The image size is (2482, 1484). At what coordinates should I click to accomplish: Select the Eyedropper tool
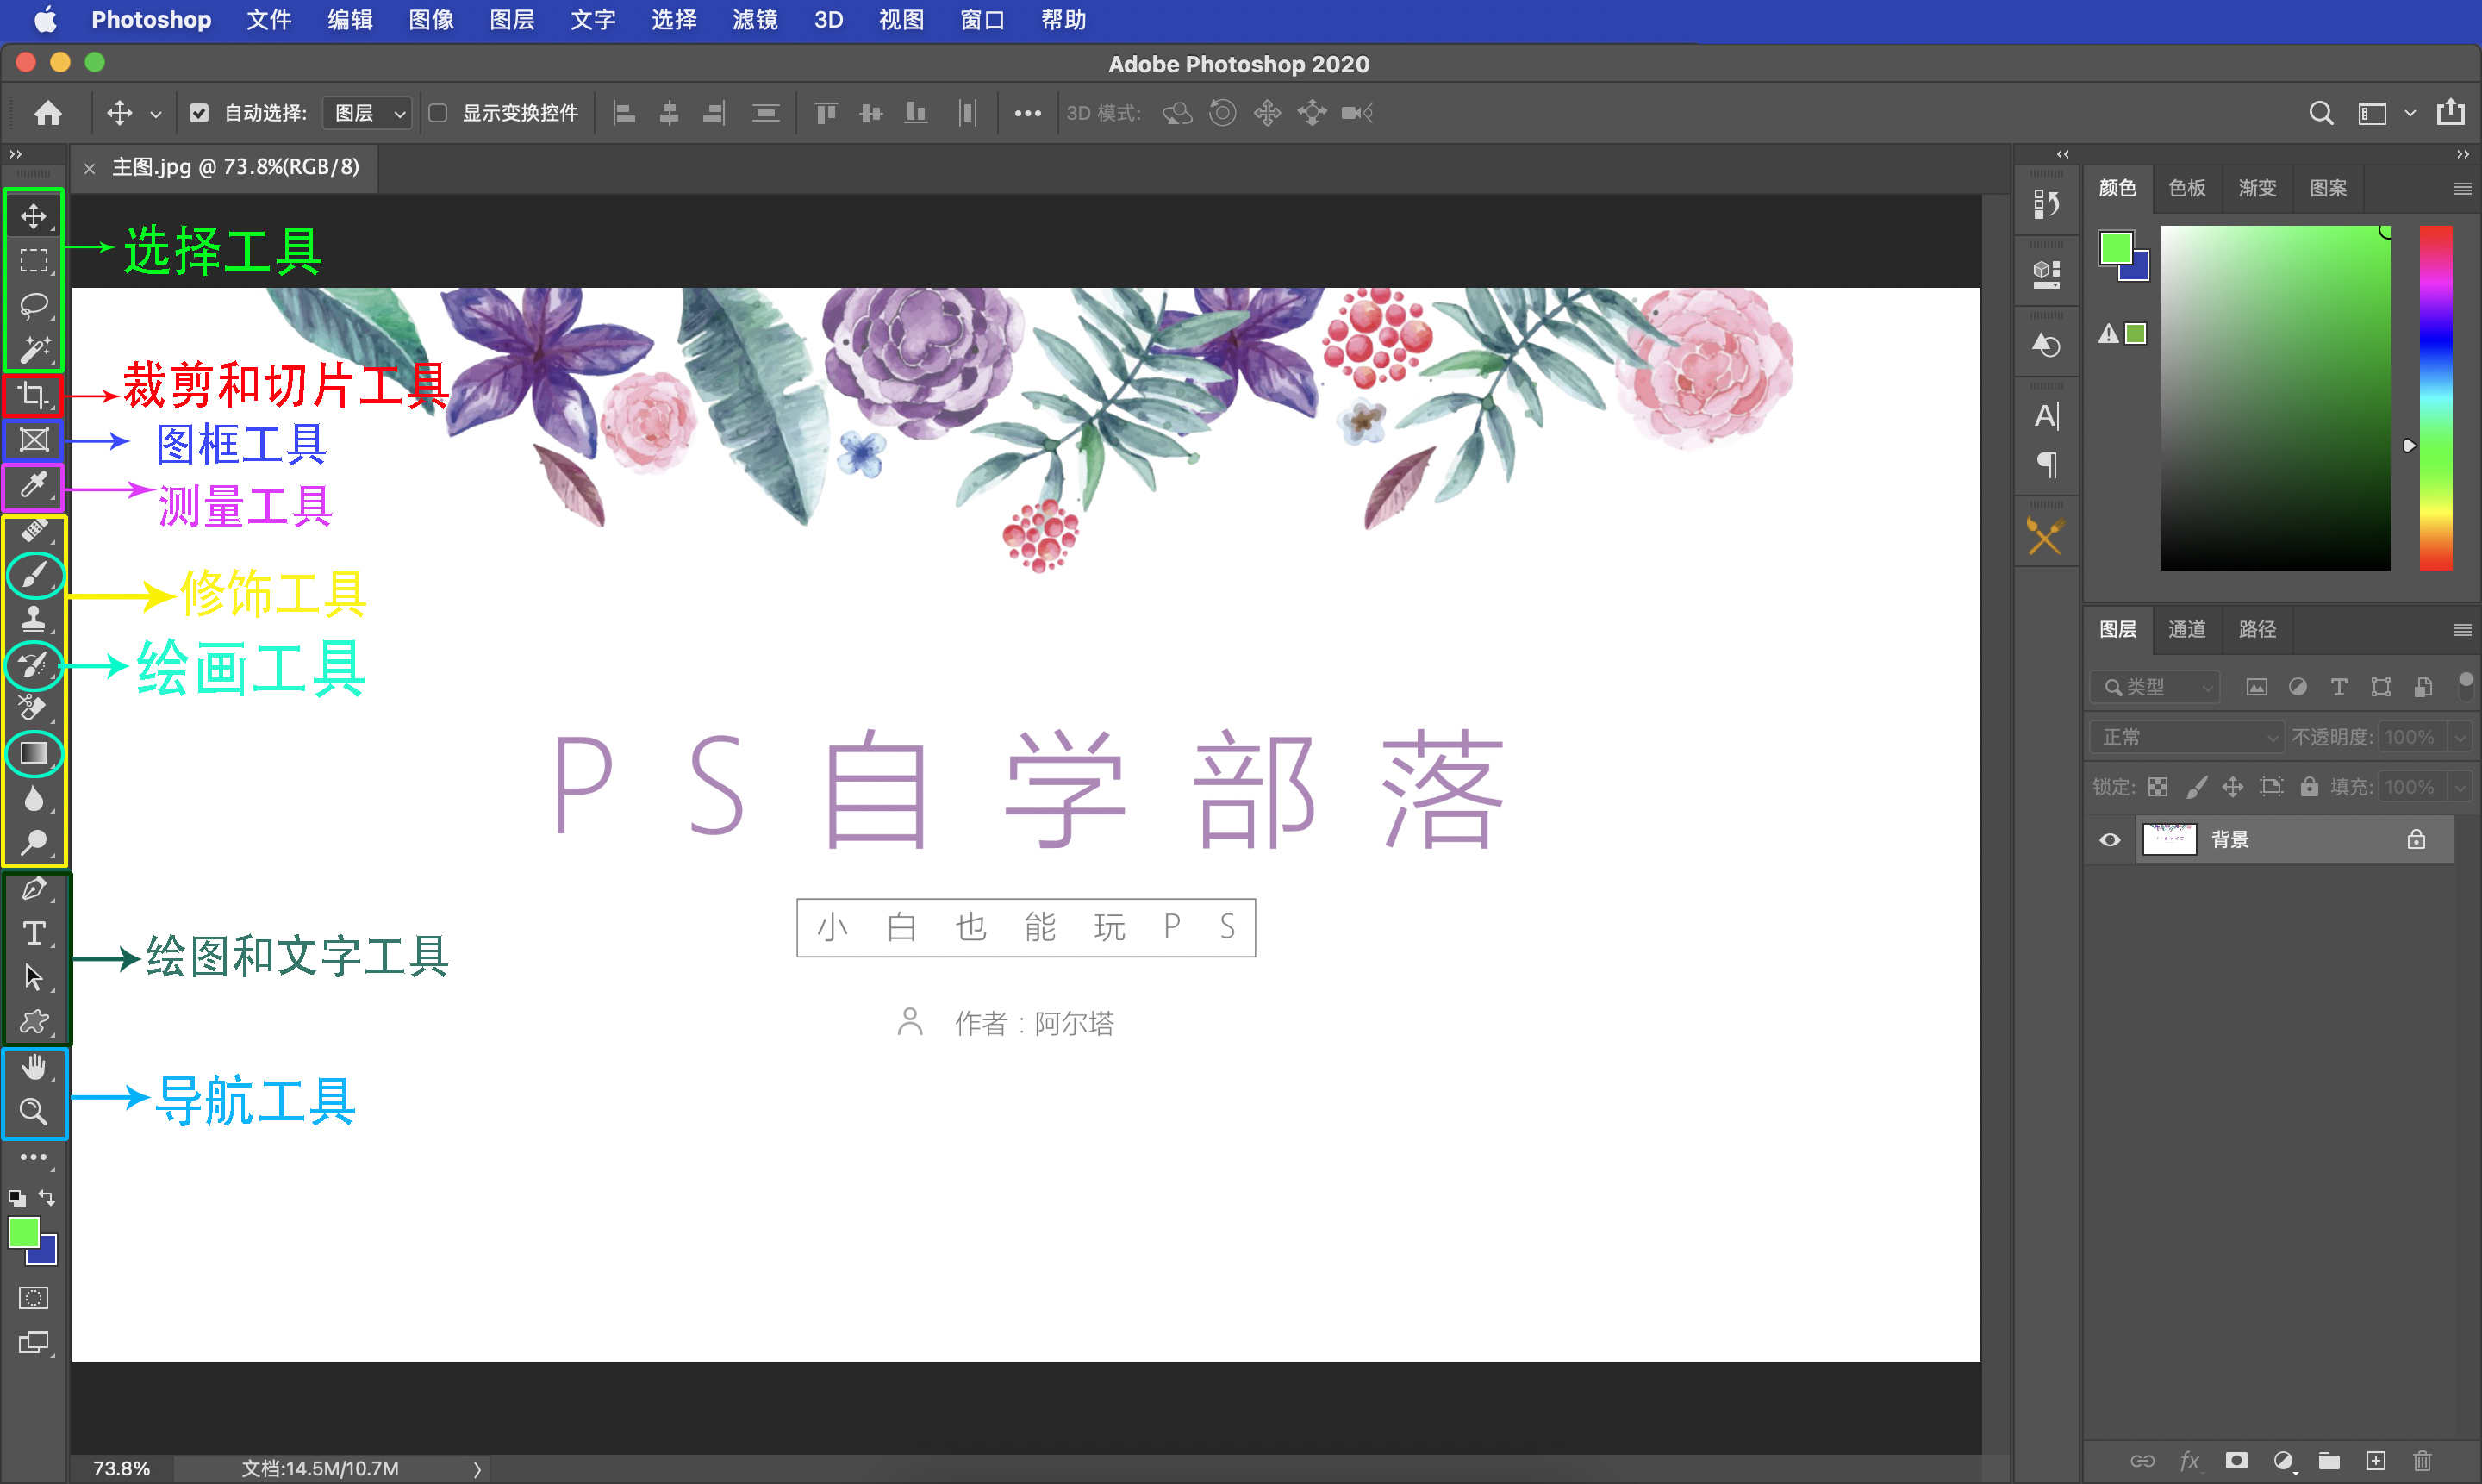pos(33,487)
